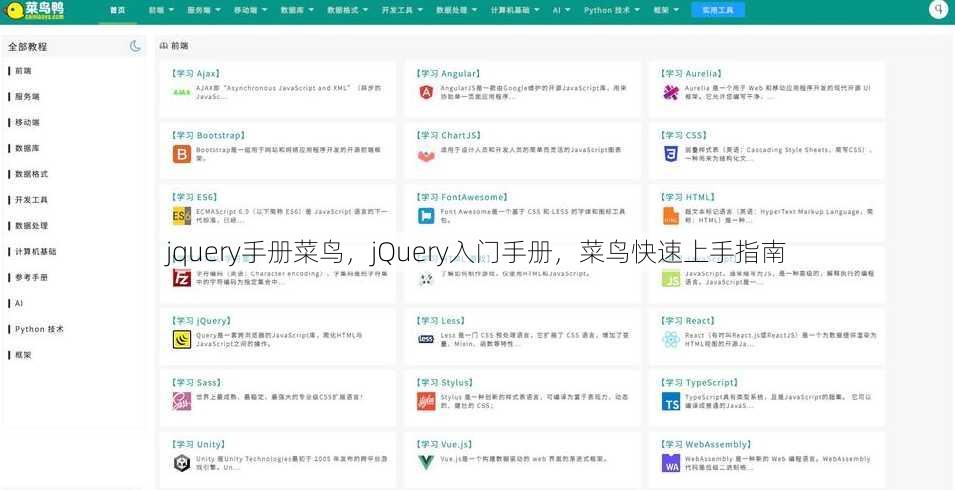Click the purple WA WebAssembly icon
The height and width of the screenshot is (490, 955).
point(671,463)
